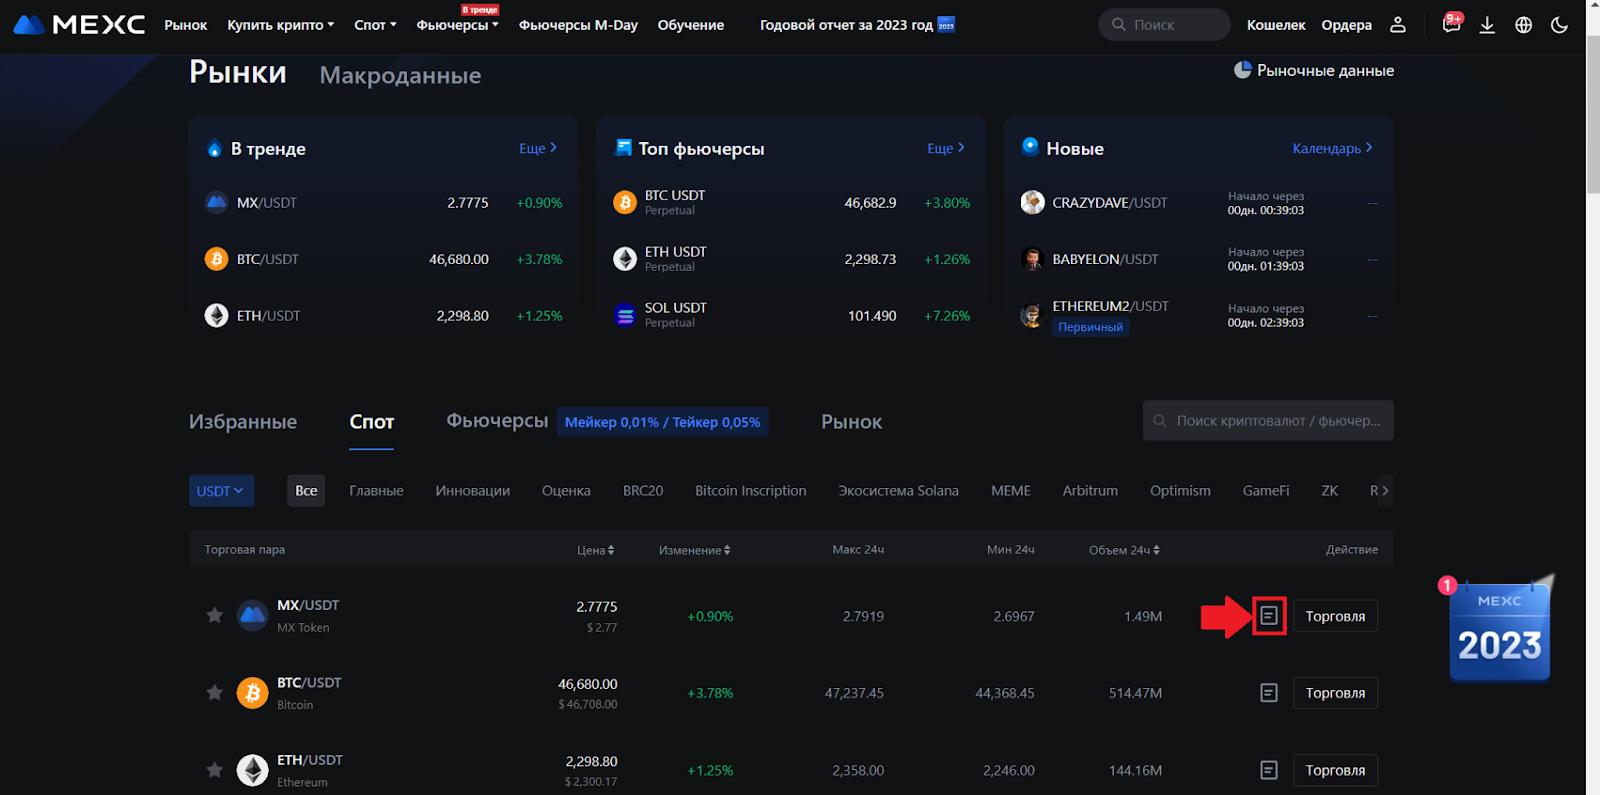1600x795 pixels.
Task: Expand the Спот header dropdown
Action: point(375,25)
